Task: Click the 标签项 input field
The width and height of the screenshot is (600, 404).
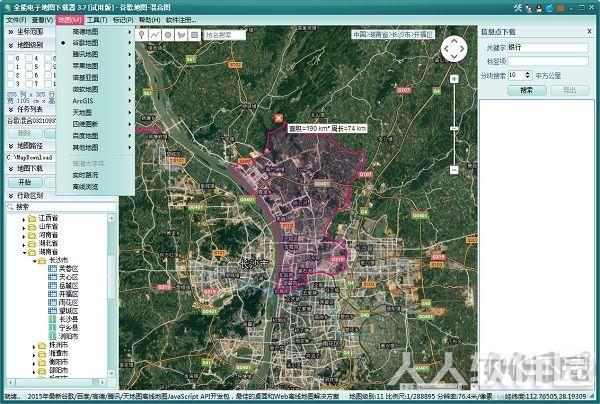Action: 548,61
